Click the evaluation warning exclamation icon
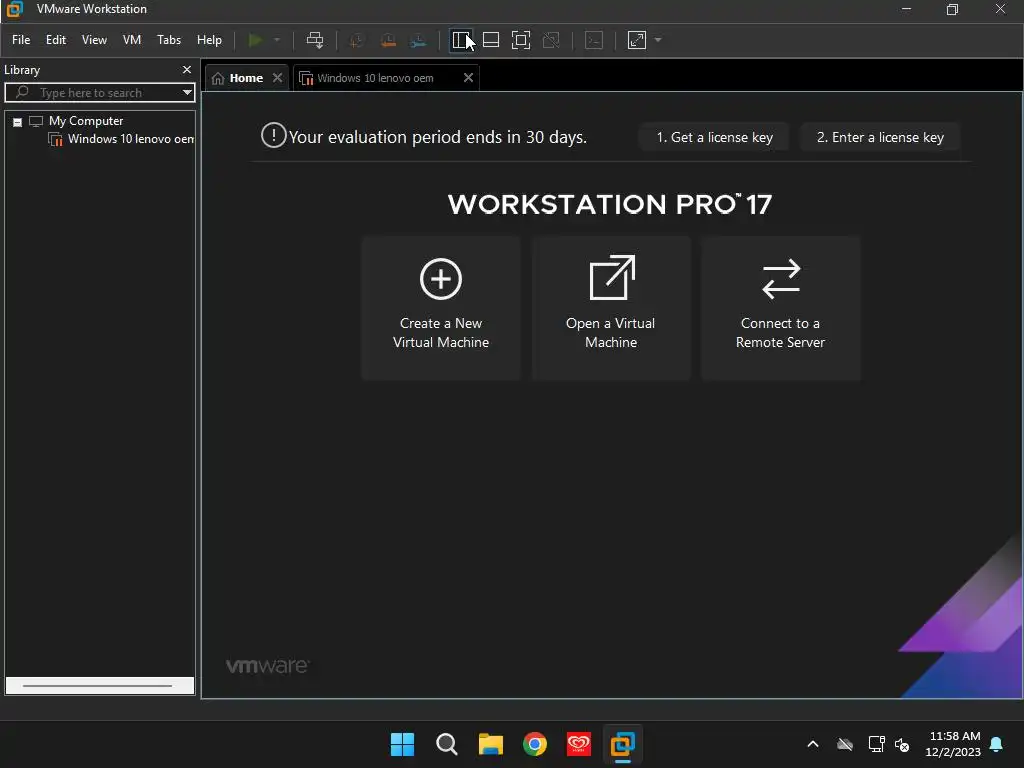1024x768 pixels. [x=273, y=136]
